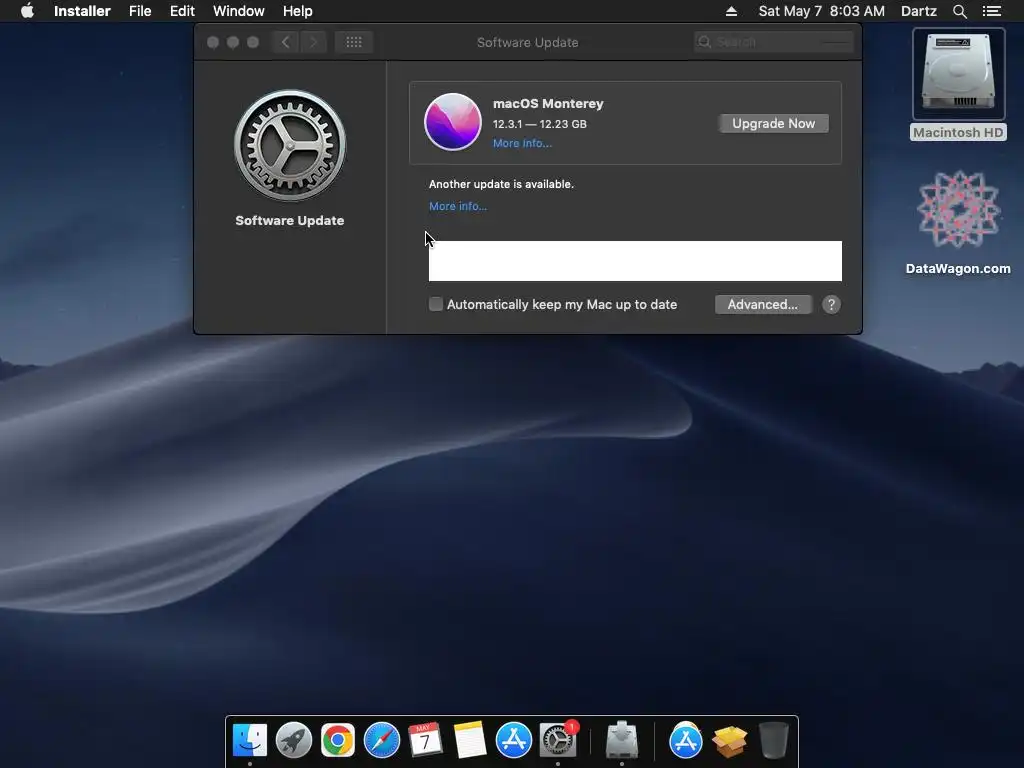1024x768 pixels.
Task: Click the Dartz user name in menu bar
Action: coord(918,11)
